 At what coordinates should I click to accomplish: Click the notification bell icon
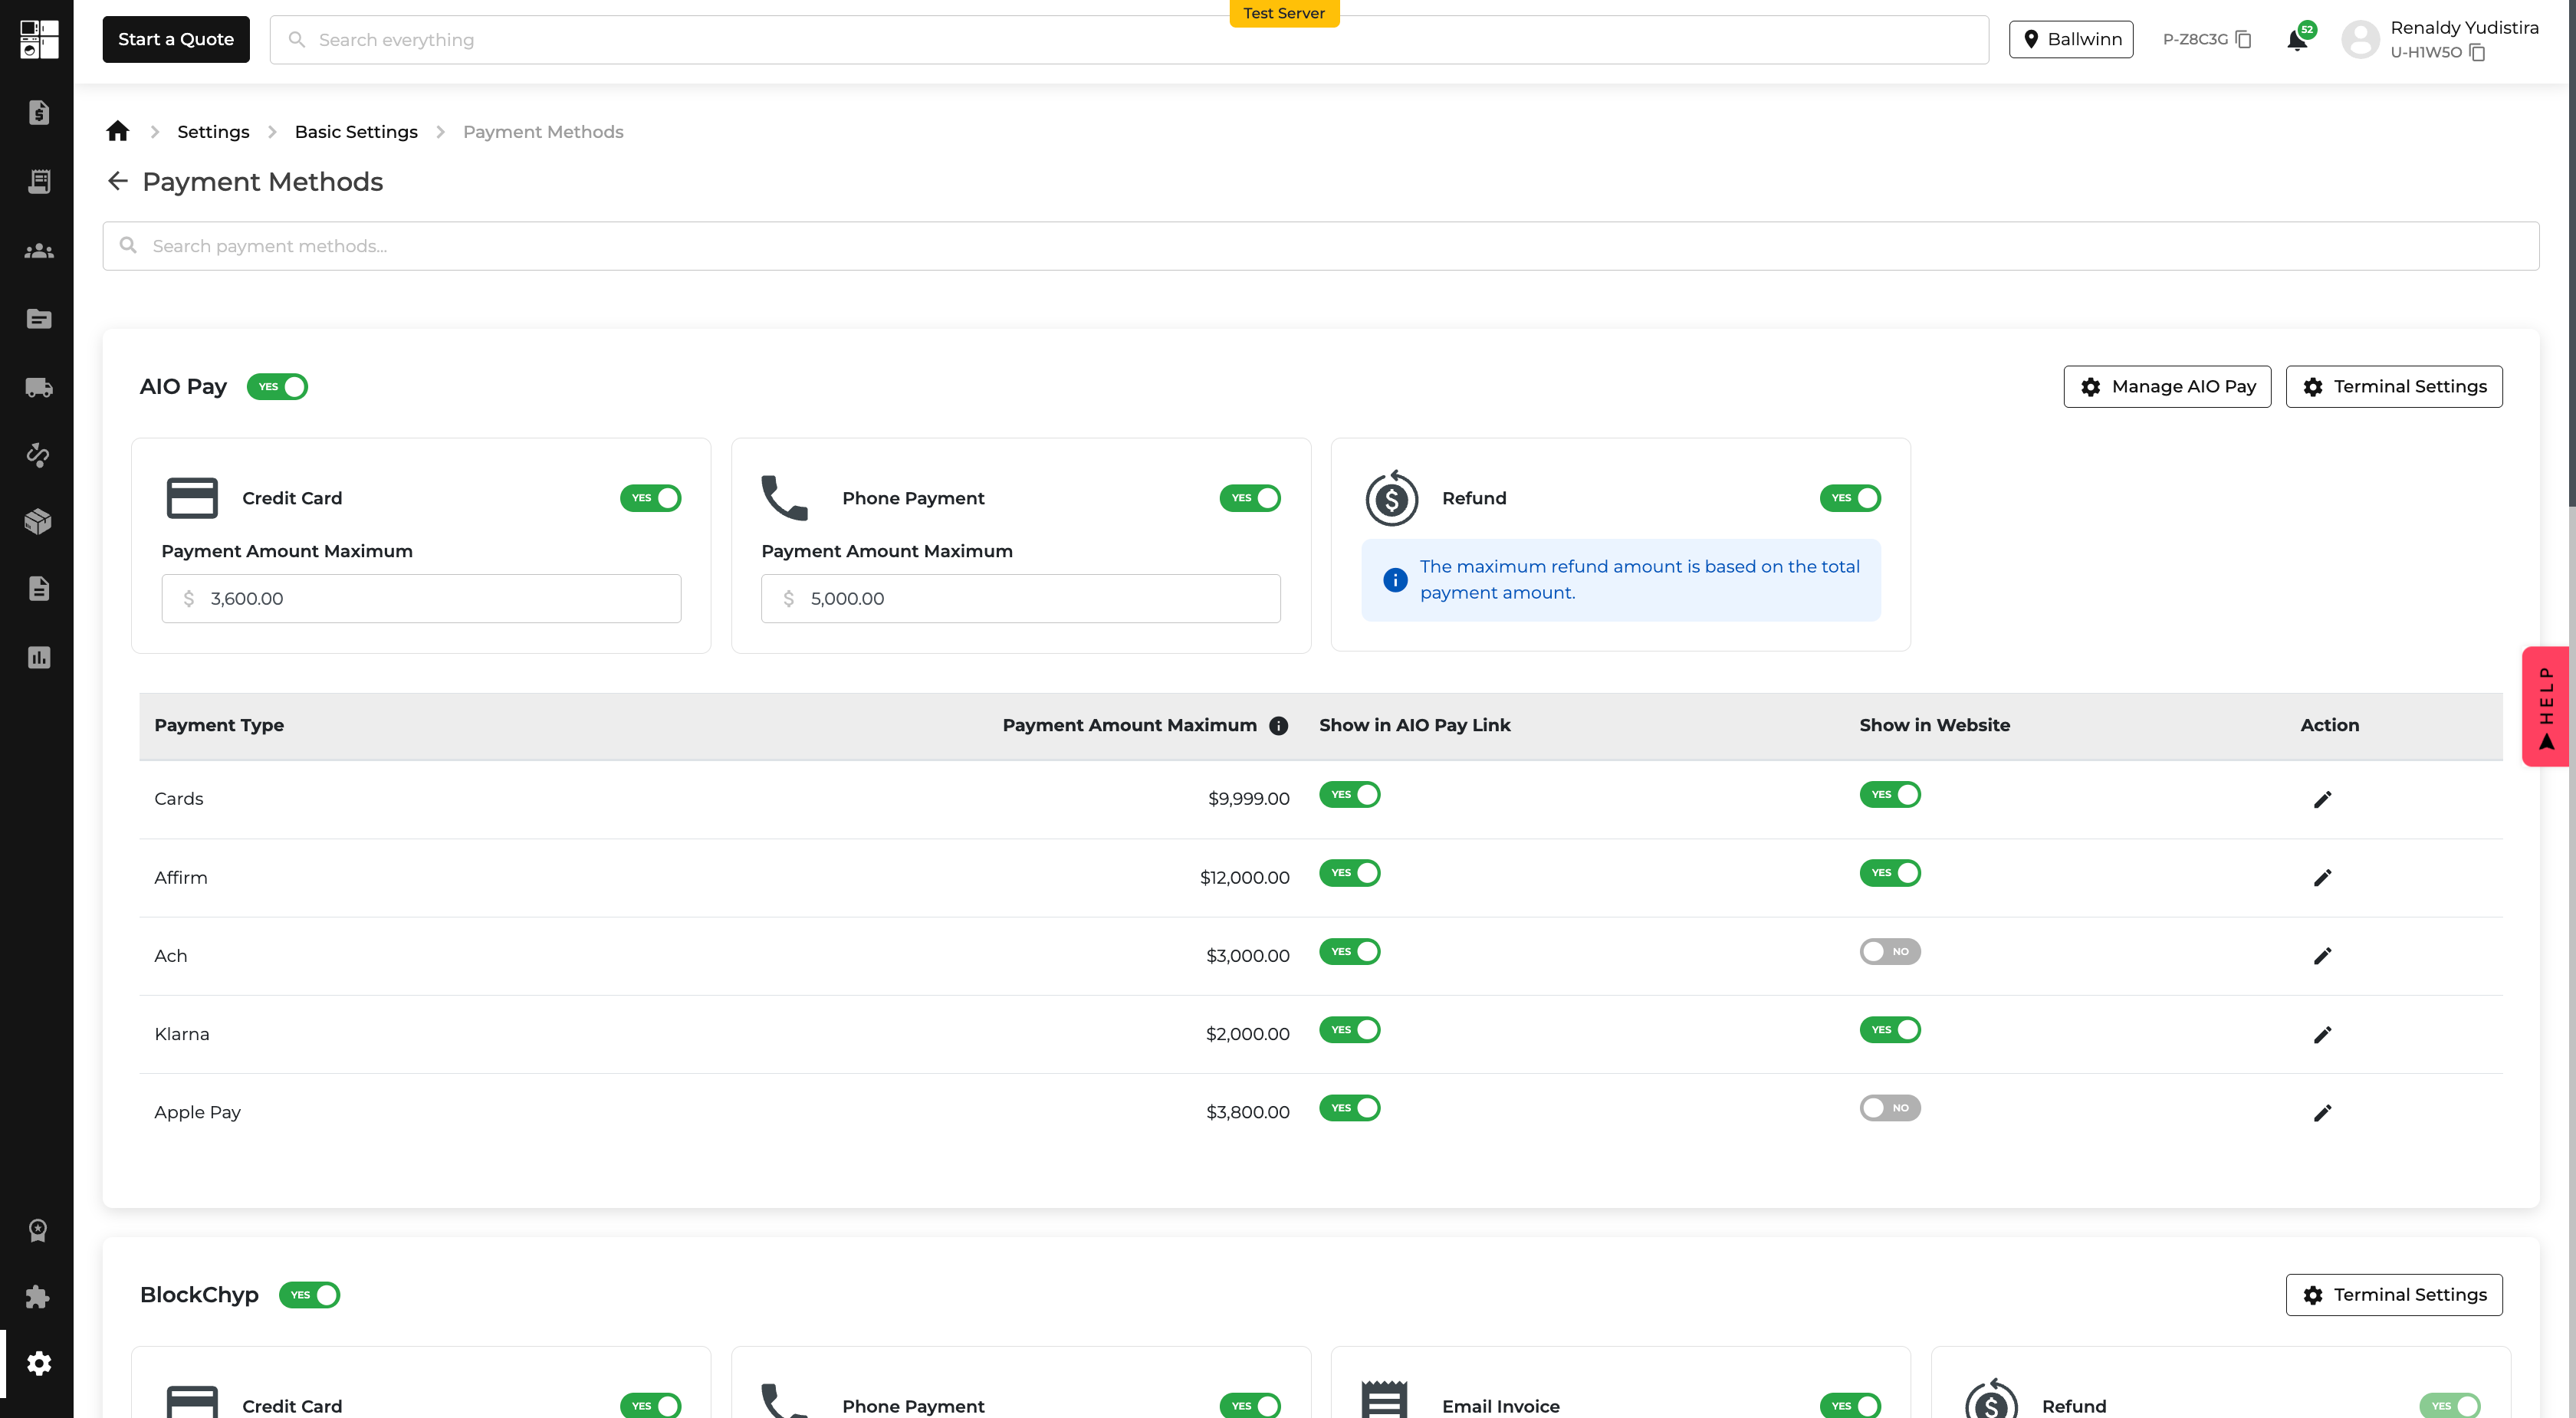(2297, 40)
